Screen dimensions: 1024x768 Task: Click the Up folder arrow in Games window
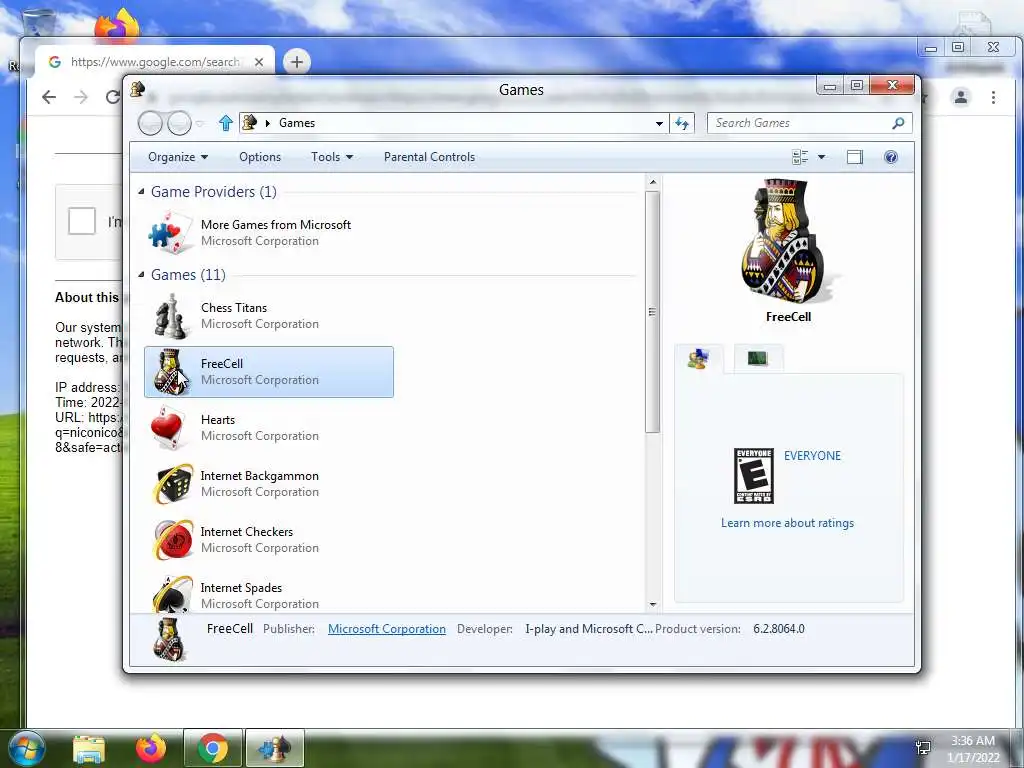(x=226, y=123)
